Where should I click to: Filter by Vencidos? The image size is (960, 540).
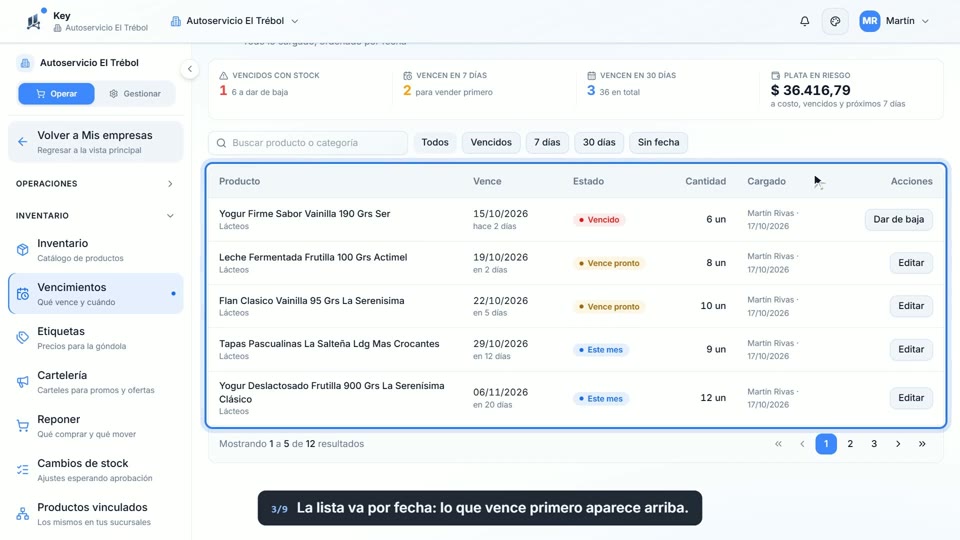(491, 143)
